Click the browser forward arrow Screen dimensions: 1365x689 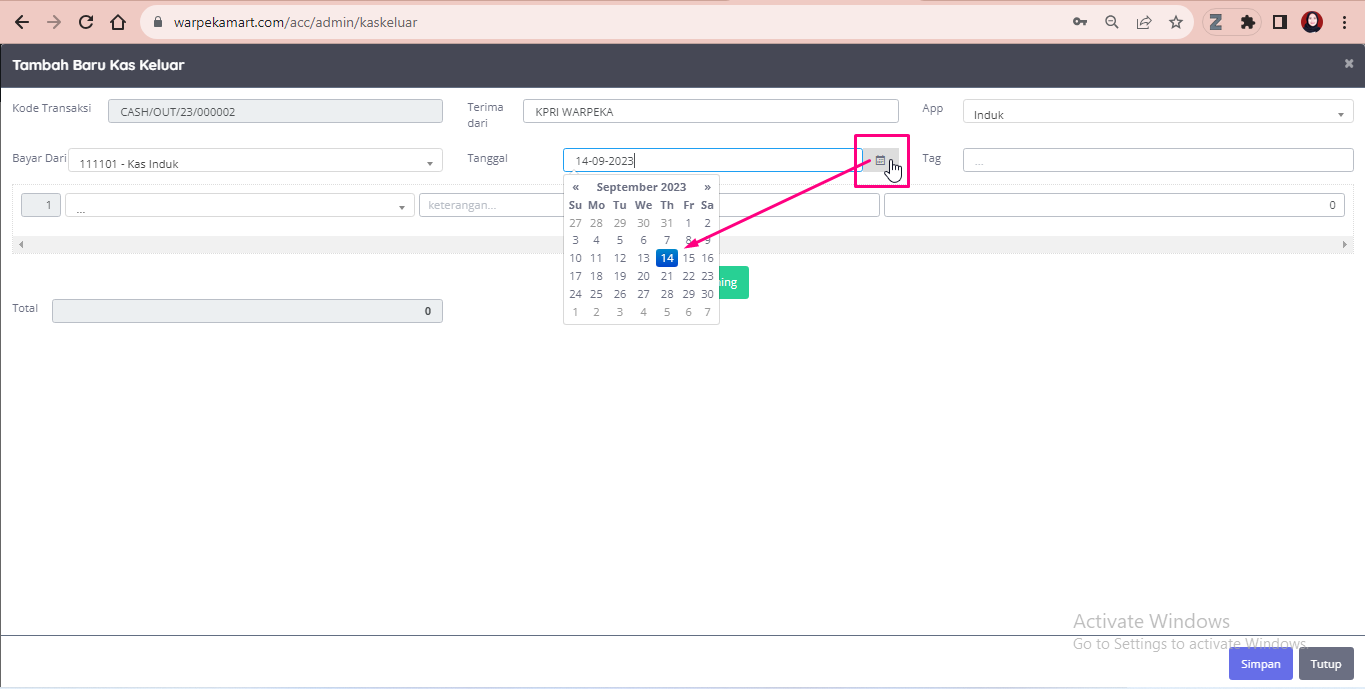[54, 22]
